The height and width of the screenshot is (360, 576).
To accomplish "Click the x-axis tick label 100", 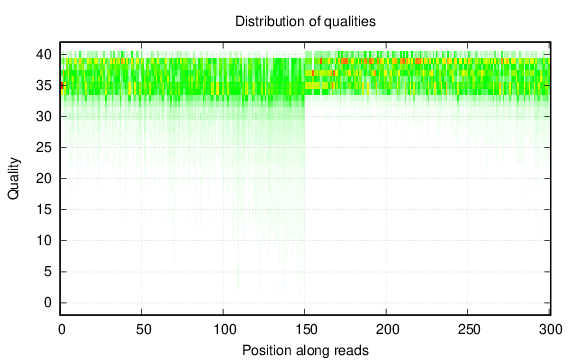I will (x=225, y=330).
